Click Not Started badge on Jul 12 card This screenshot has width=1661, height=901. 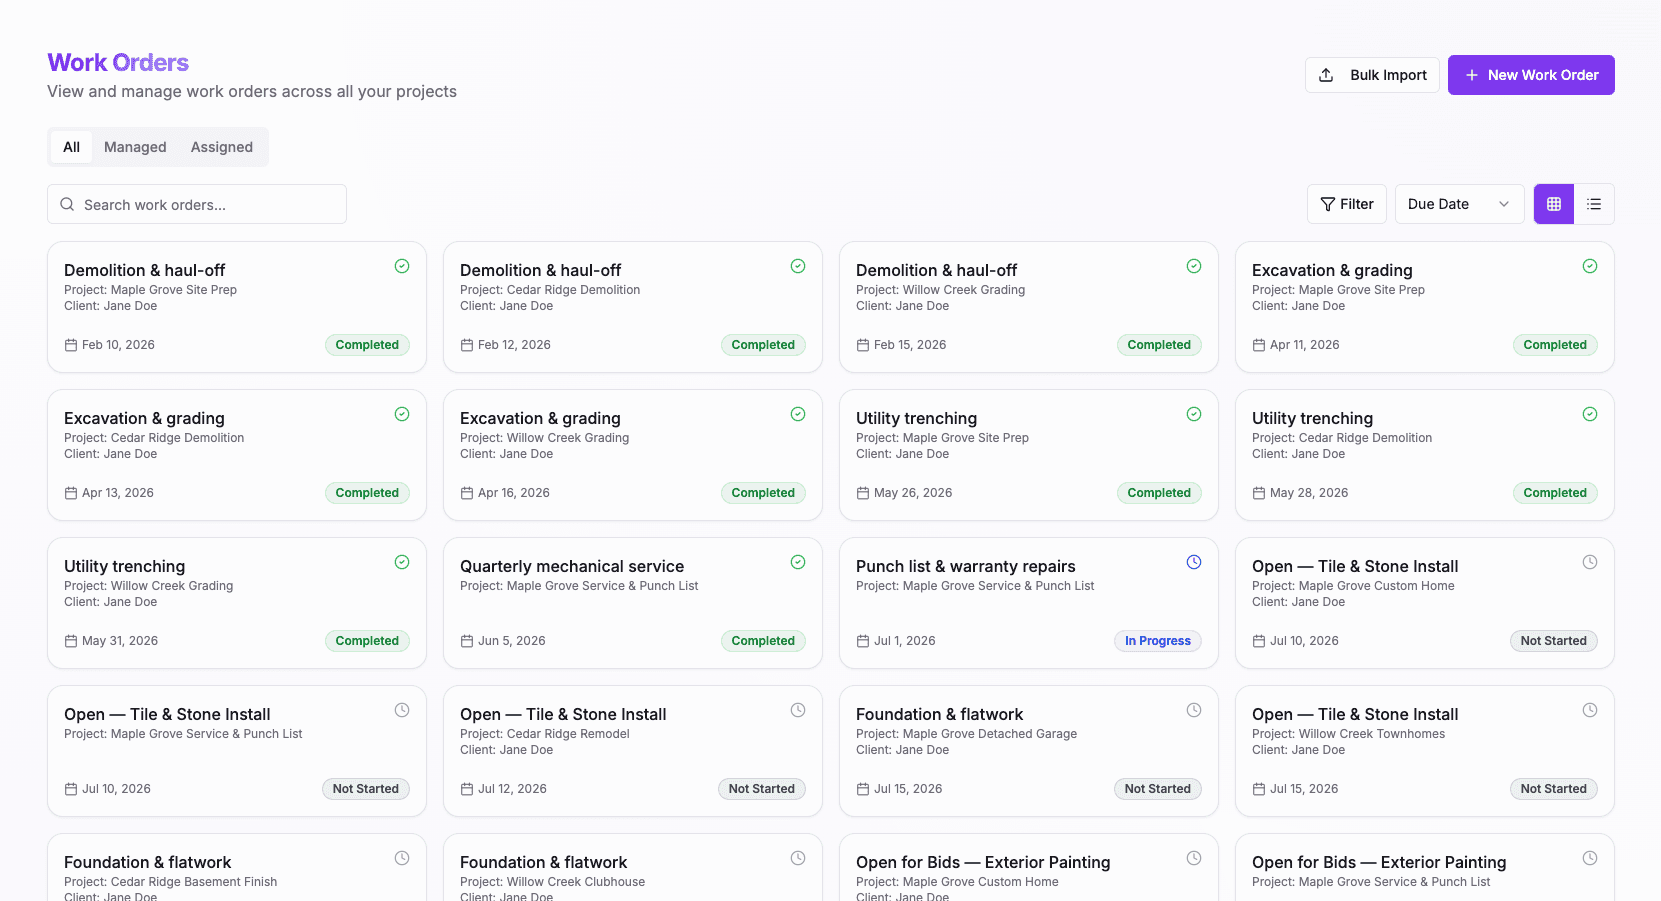[x=762, y=789]
